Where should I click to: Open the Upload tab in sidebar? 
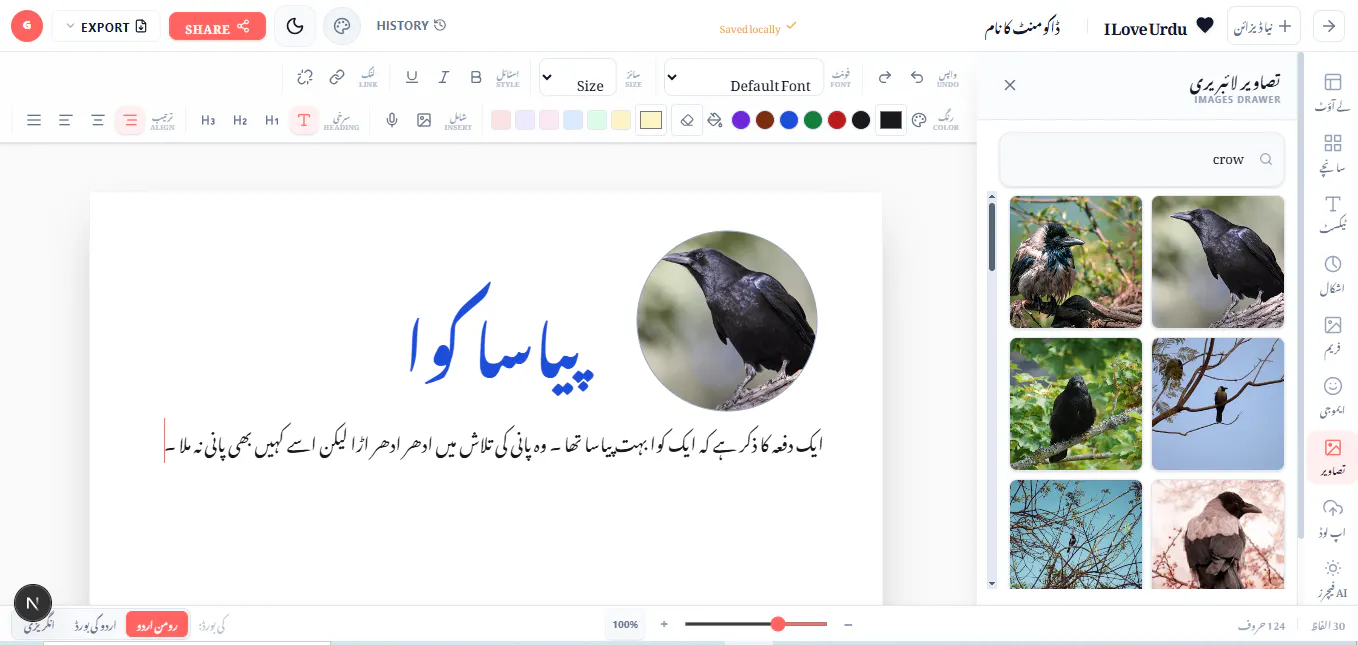point(1332,519)
